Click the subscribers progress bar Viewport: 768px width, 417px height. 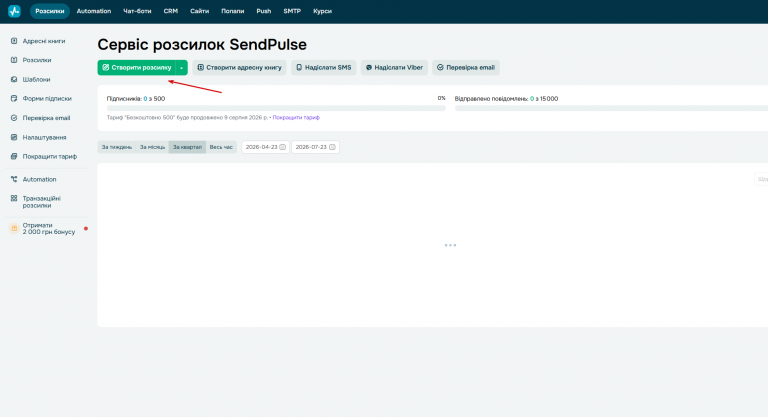pyautogui.click(x=276, y=108)
